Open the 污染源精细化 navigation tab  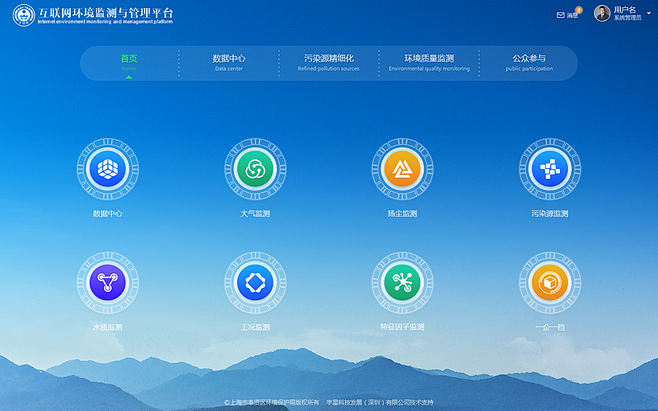[328, 62]
